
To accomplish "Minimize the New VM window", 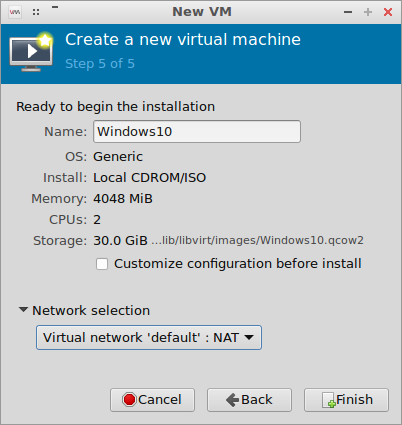I will (348, 12).
